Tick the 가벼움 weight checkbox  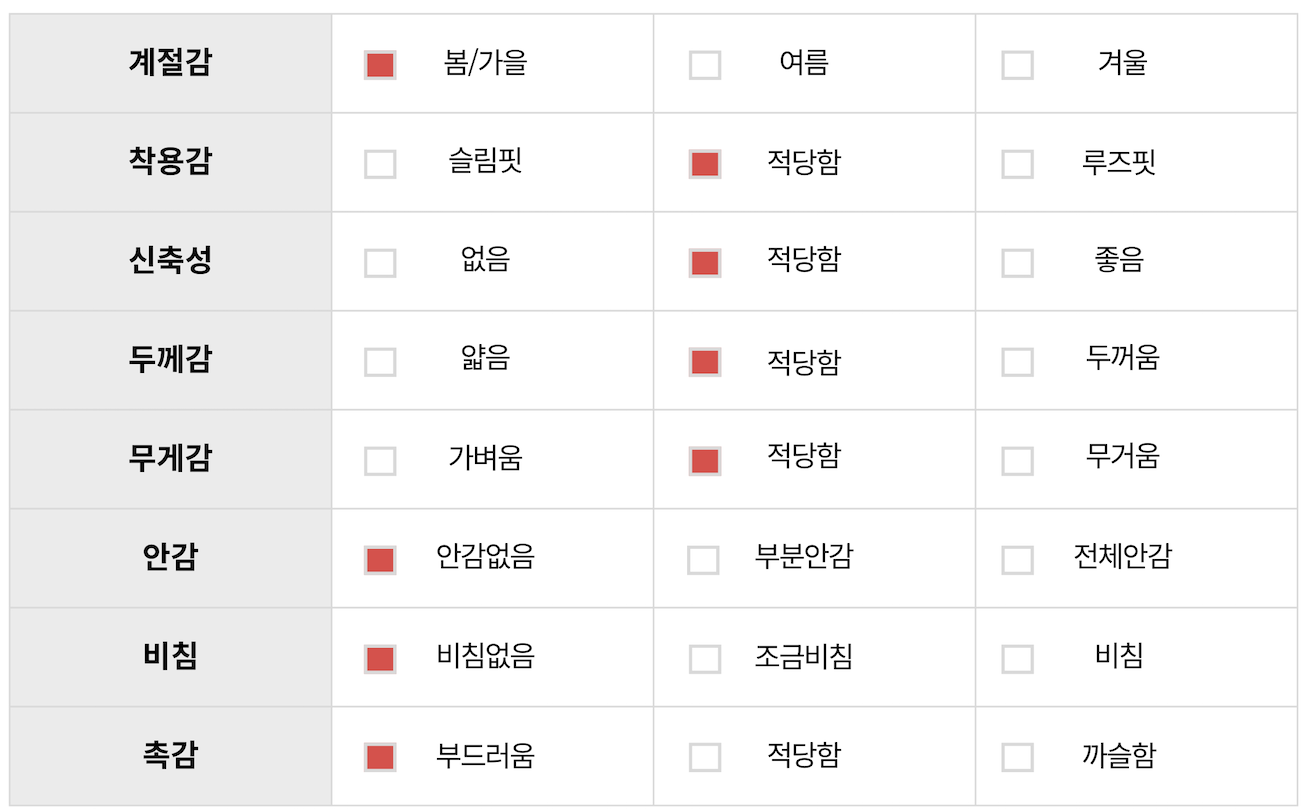tap(380, 461)
